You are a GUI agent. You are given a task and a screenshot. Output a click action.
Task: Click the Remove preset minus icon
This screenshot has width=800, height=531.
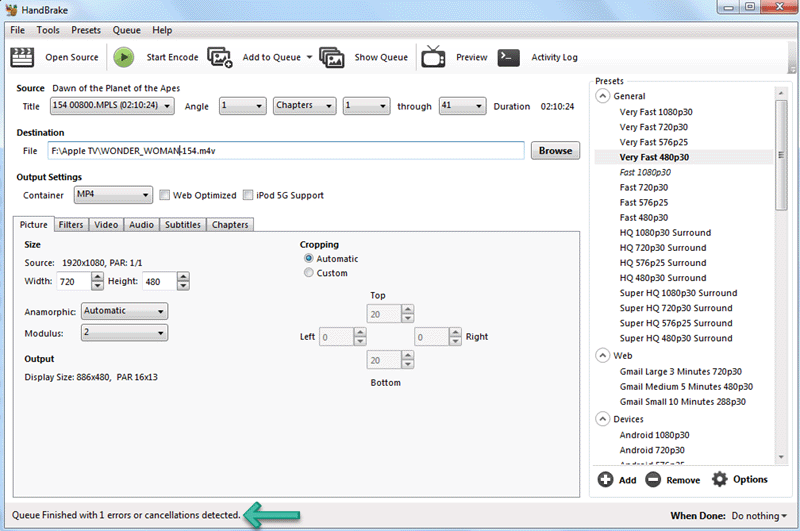click(x=653, y=479)
